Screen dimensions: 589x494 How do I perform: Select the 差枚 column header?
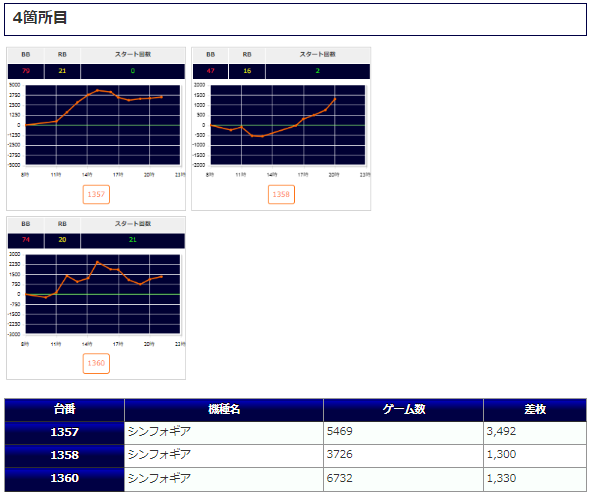point(535,410)
